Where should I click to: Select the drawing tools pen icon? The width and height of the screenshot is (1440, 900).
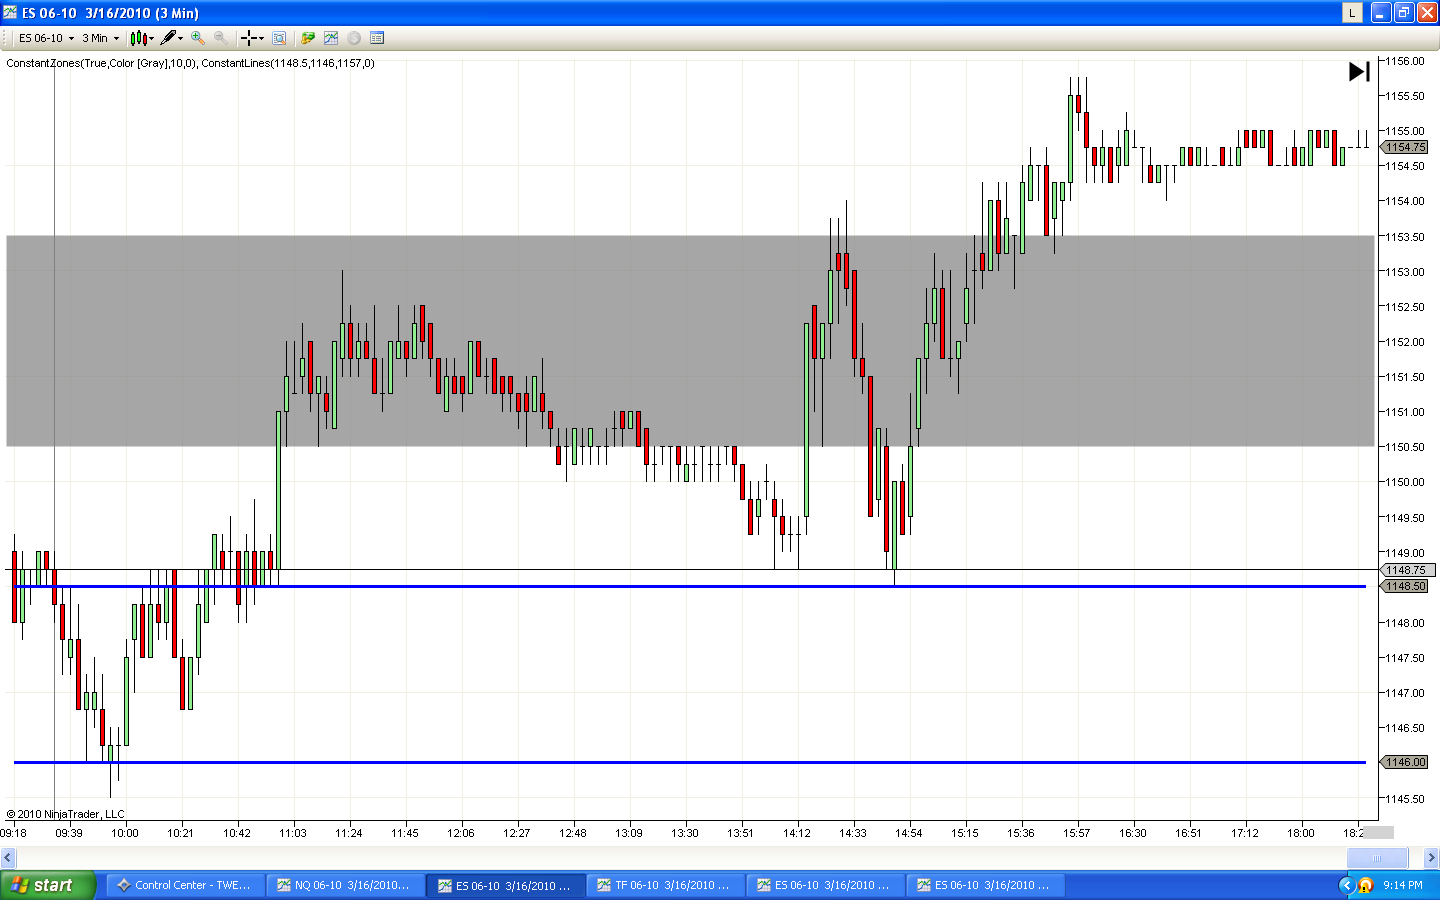pos(168,38)
